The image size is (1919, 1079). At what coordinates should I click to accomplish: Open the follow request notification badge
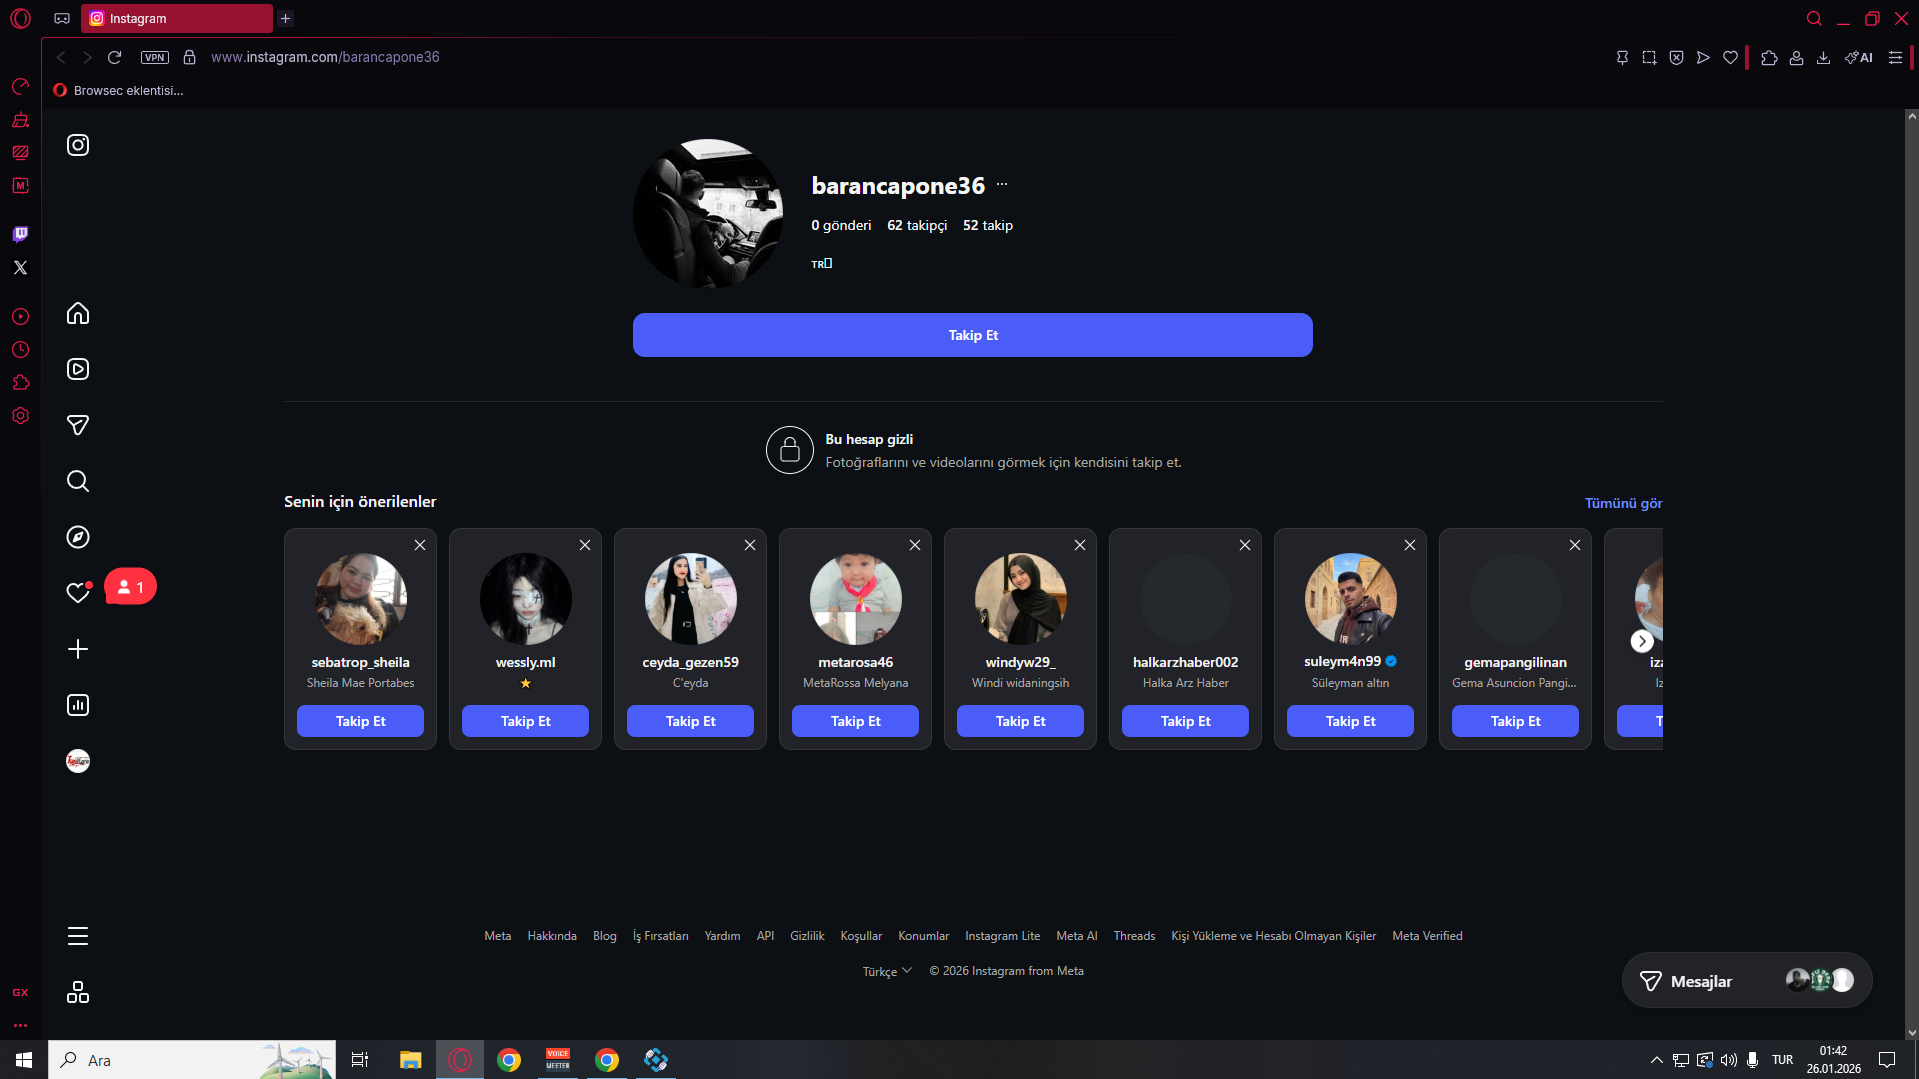(x=130, y=587)
